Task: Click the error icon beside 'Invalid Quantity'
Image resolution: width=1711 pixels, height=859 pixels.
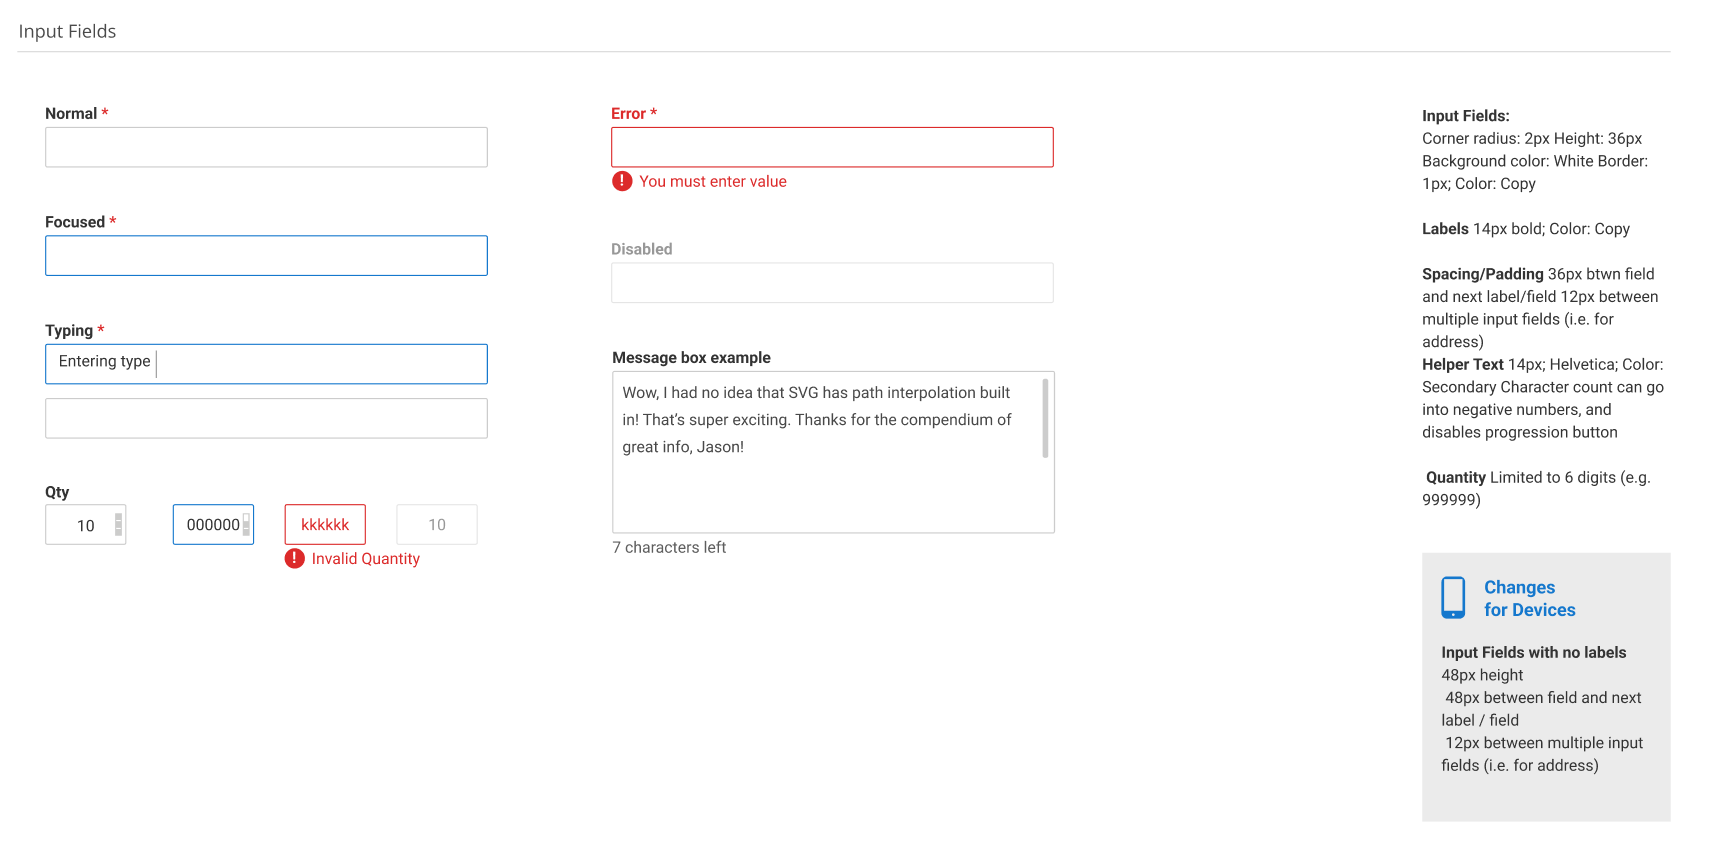Action: 294,558
